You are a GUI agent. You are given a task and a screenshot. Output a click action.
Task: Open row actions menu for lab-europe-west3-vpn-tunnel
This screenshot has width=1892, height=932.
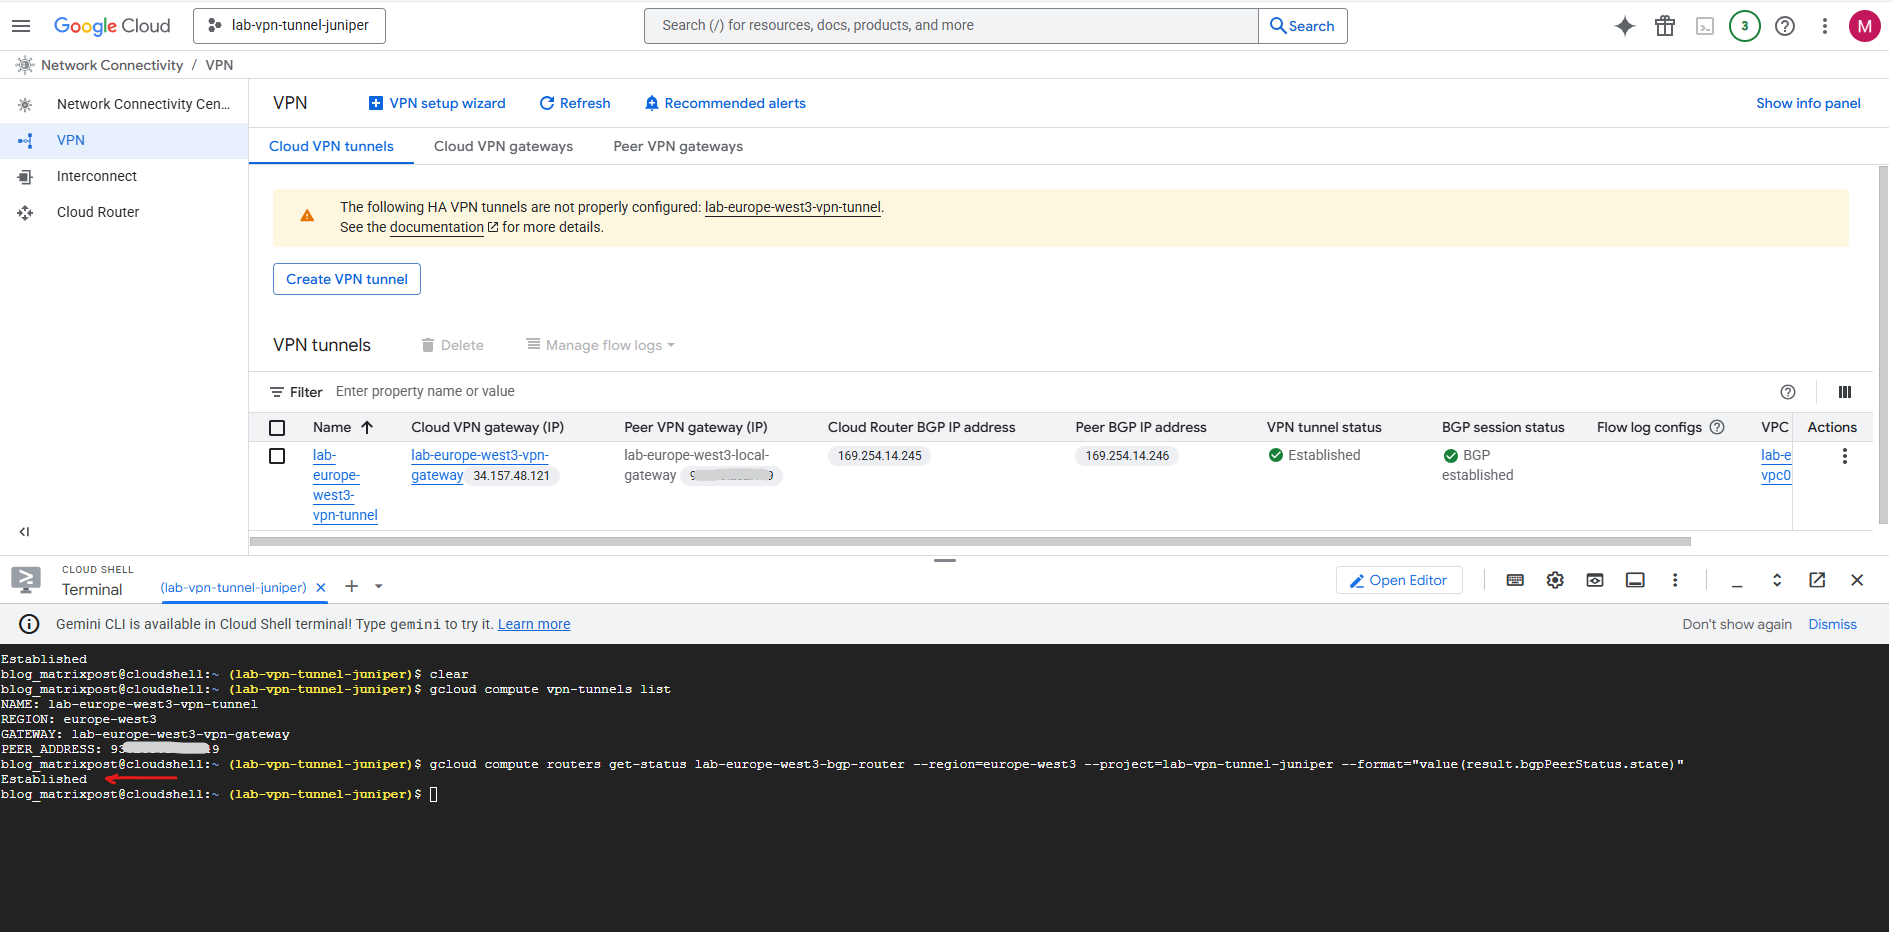pos(1845,456)
